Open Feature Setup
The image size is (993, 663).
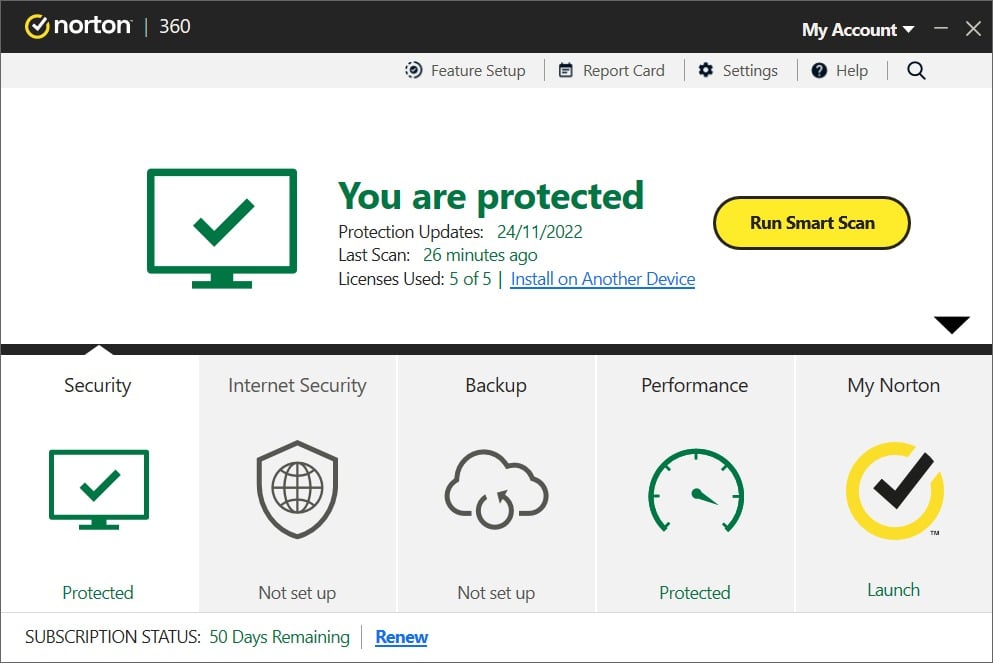(465, 70)
